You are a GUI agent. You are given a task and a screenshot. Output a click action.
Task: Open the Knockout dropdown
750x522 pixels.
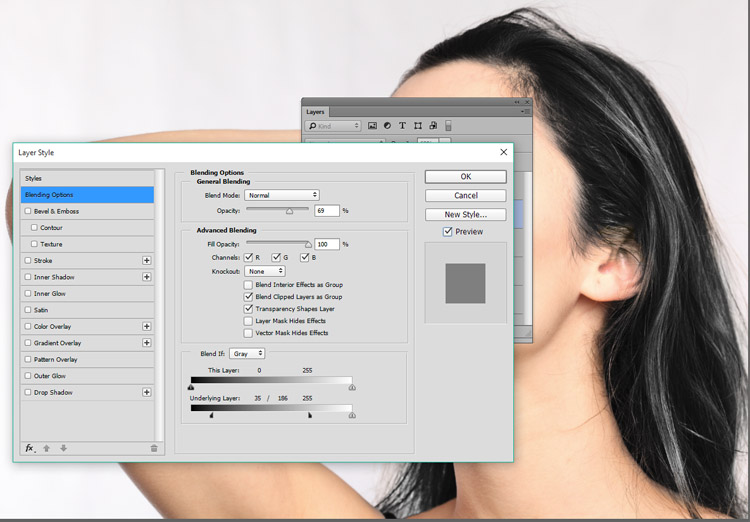click(x=265, y=271)
